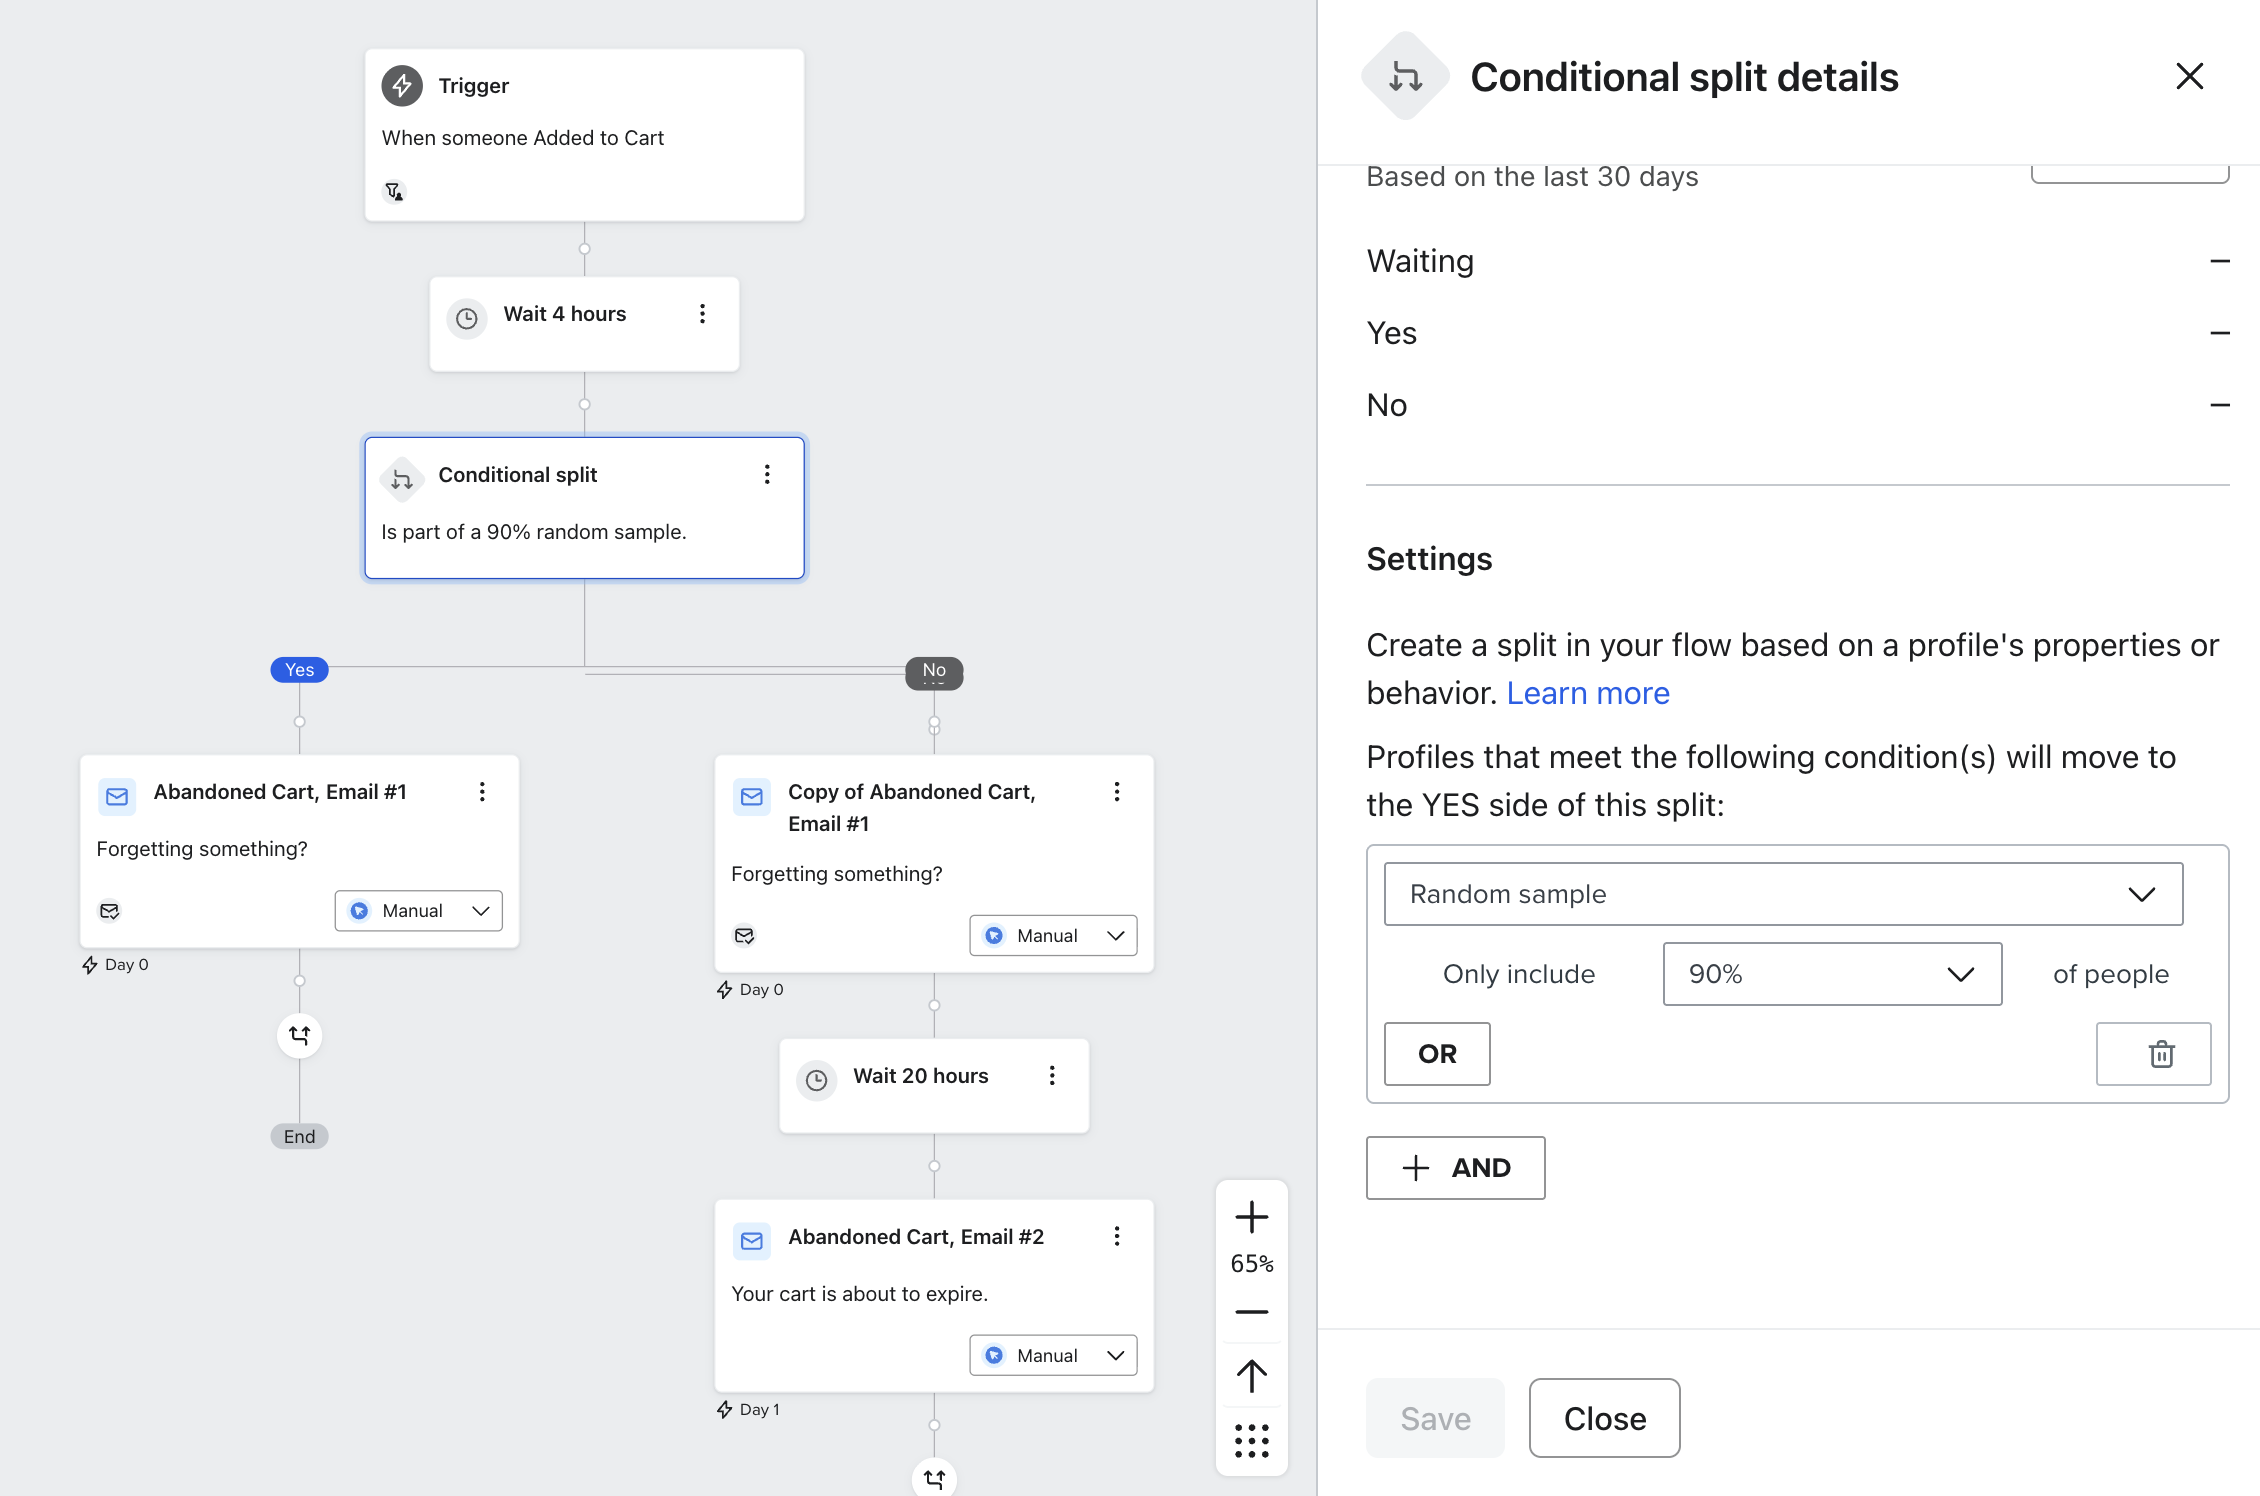Click the grid dots icon
This screenshot has width=2260, height=1496.
(1251, 1441)
